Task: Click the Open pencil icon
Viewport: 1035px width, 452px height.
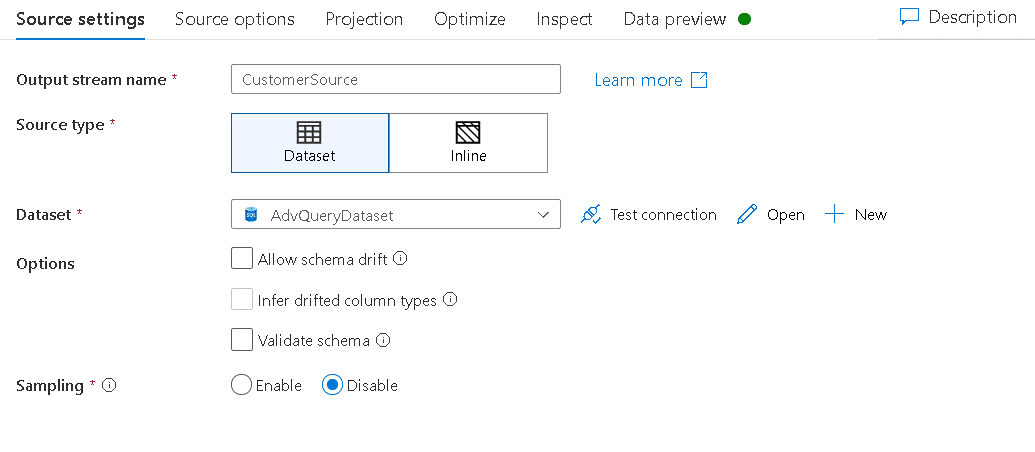Action: [x=747, y=214]
